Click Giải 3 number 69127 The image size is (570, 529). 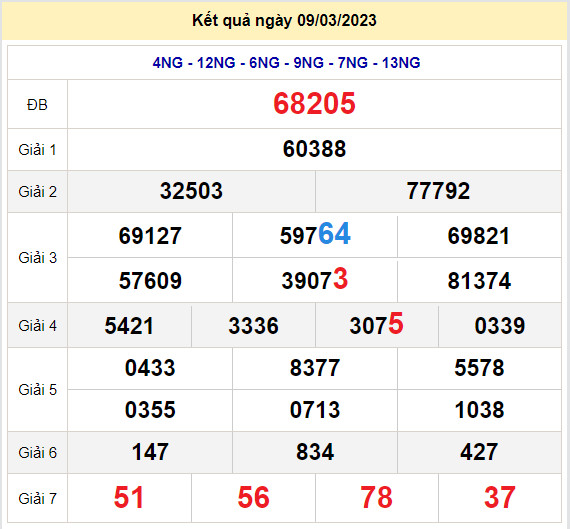[x=150, y=236]
